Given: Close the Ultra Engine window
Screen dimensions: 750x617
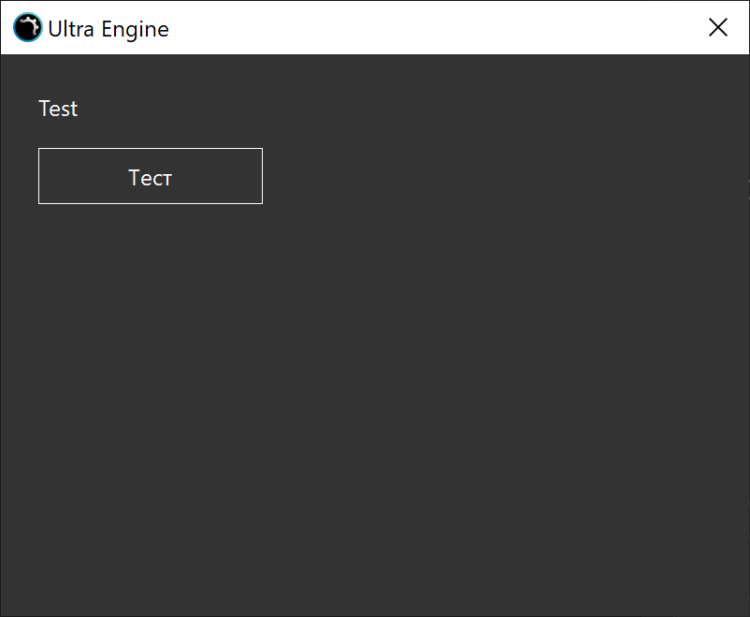Looking at the screenshot, I should [x=717, y=28].
